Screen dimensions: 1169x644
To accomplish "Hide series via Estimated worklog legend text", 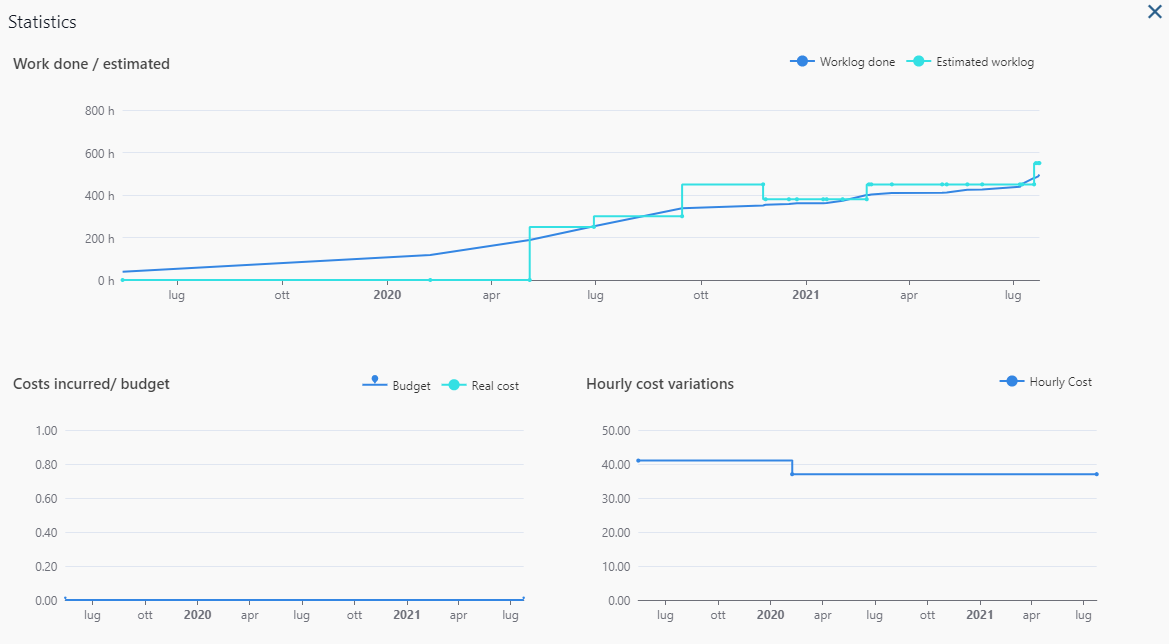I will pyautogui.click(x=984, y=62).
